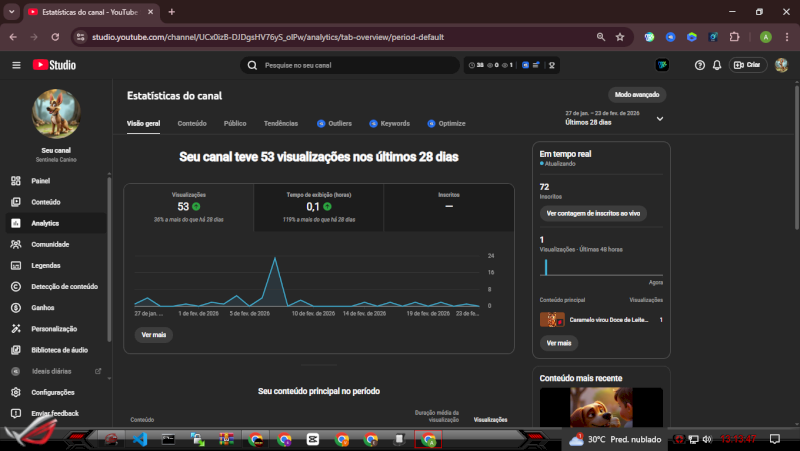Click the Comunidade sidebar icon
The width and height of the screenshot is (800, 451).
16,244
